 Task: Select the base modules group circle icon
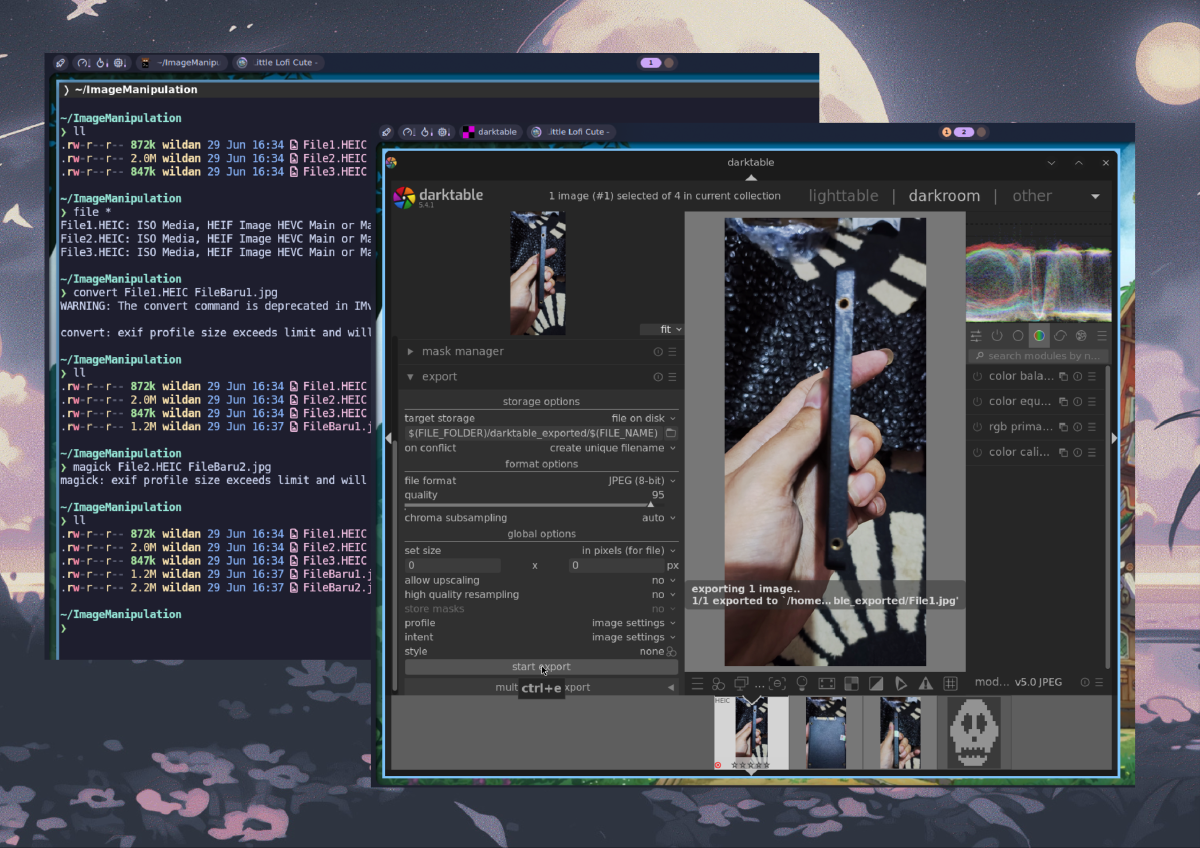pyautogui.click(x=1018, y=336)
